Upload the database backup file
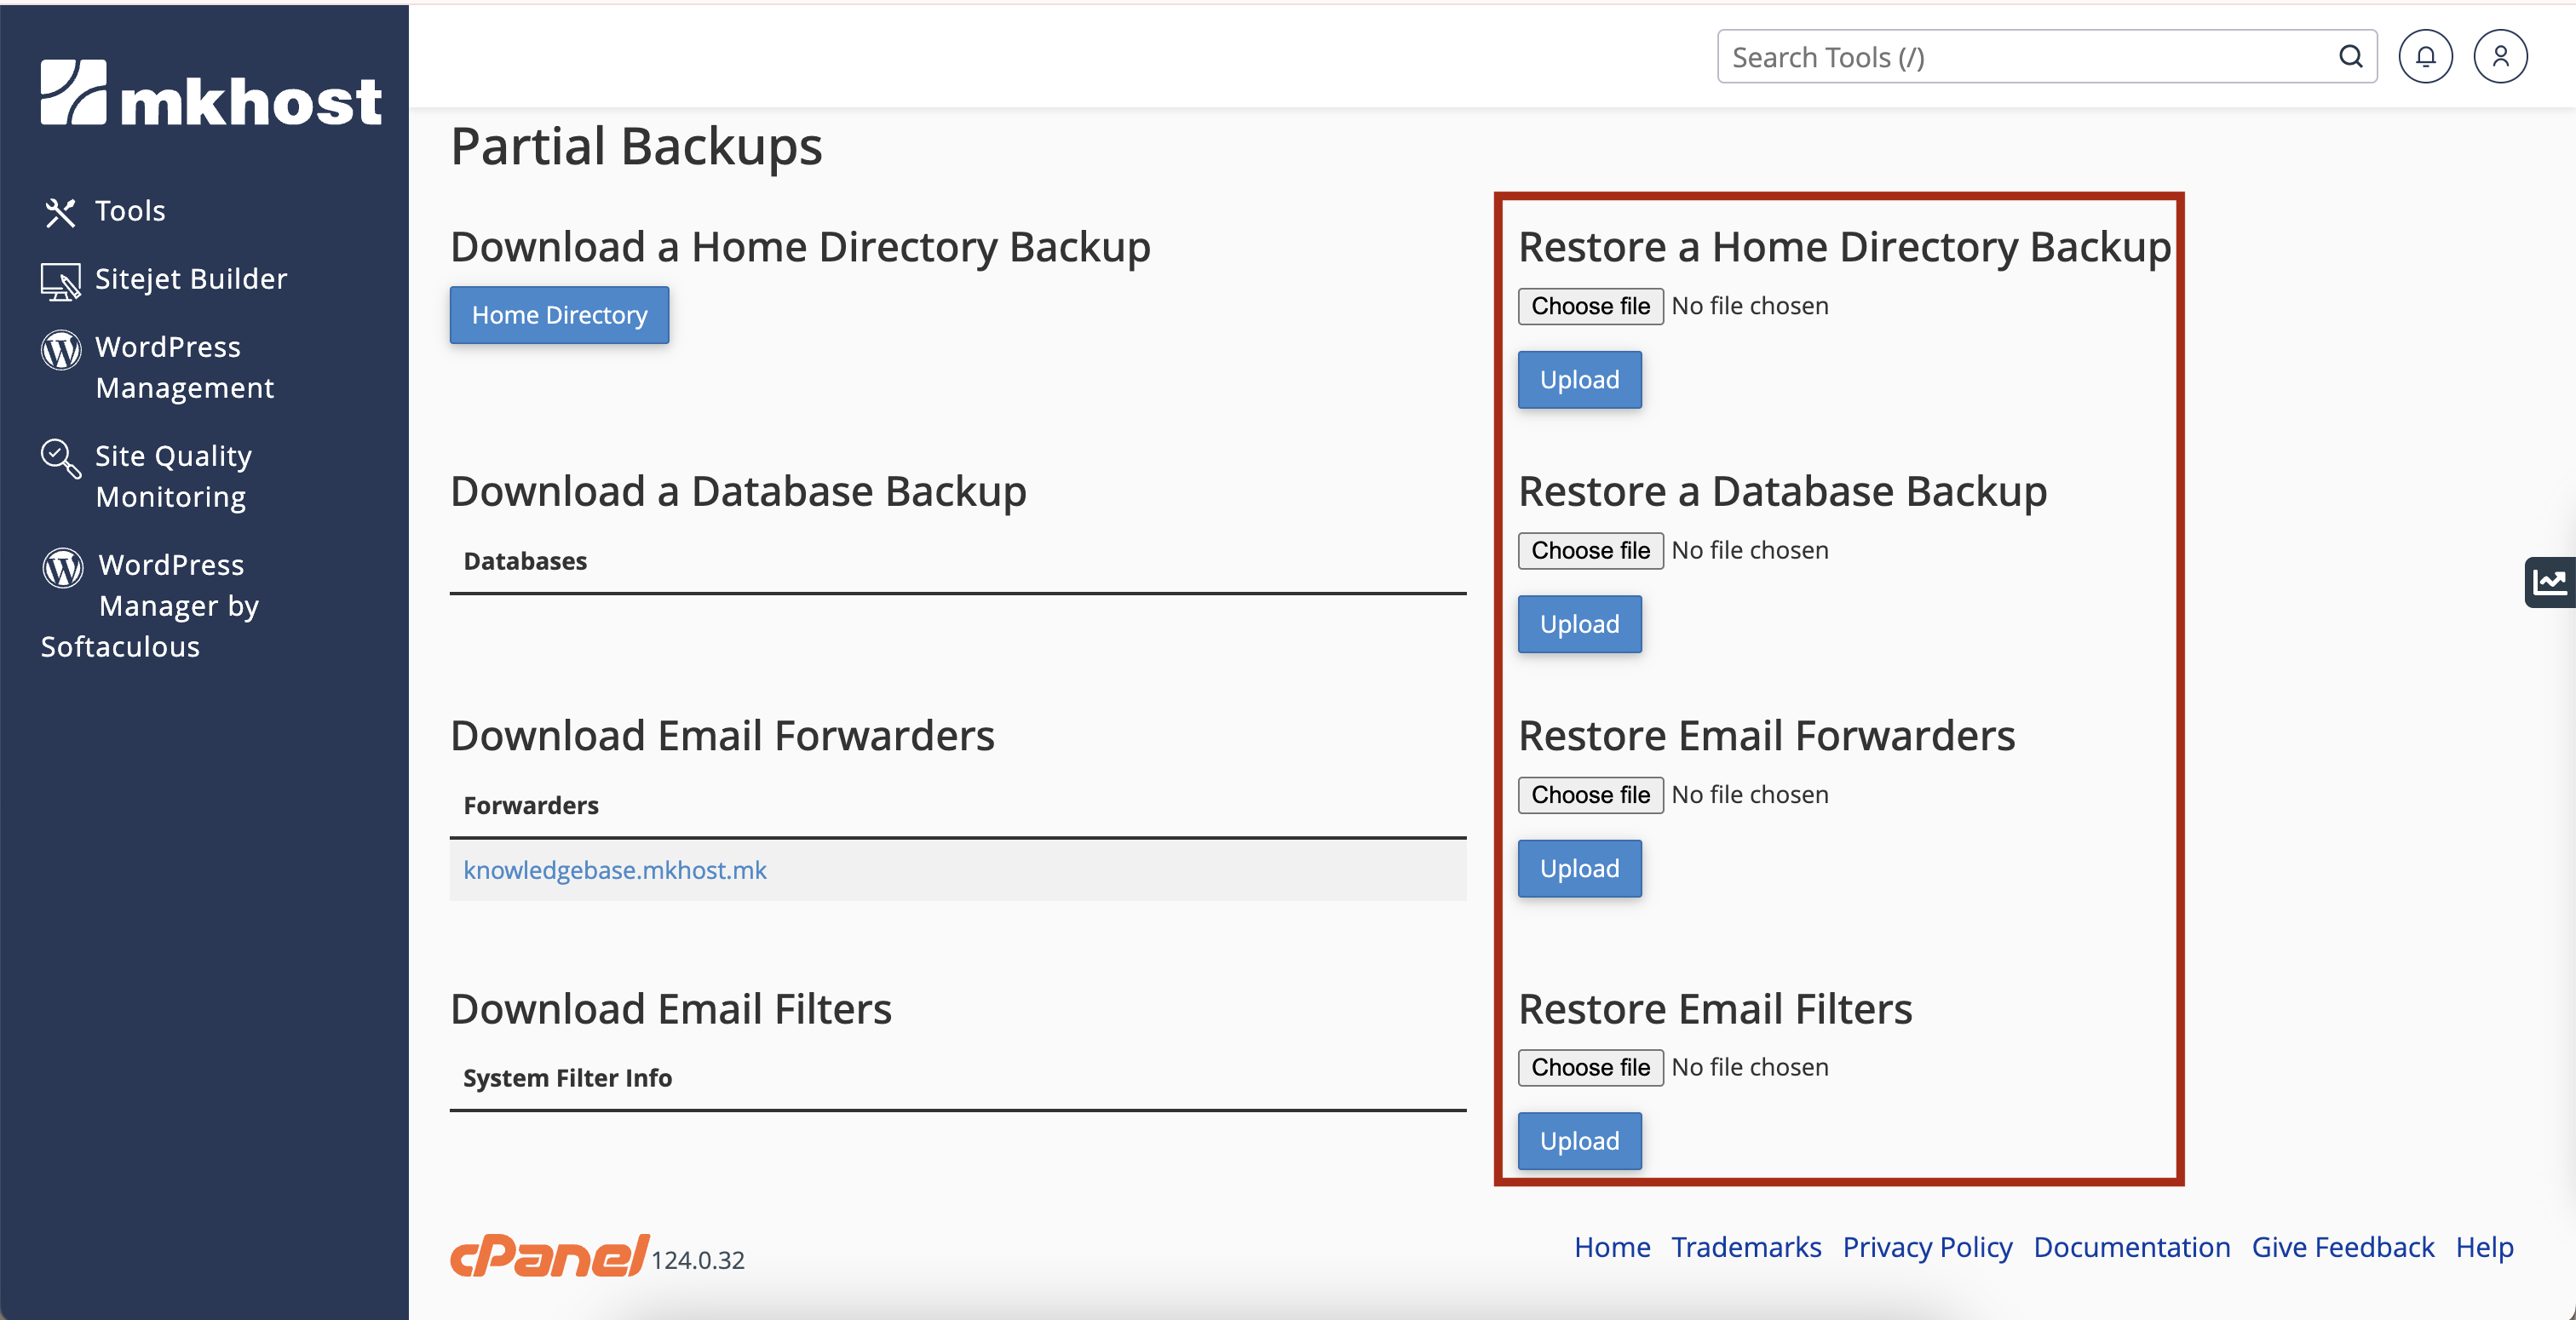Screen dimensions: 2576x1320 1579,624
